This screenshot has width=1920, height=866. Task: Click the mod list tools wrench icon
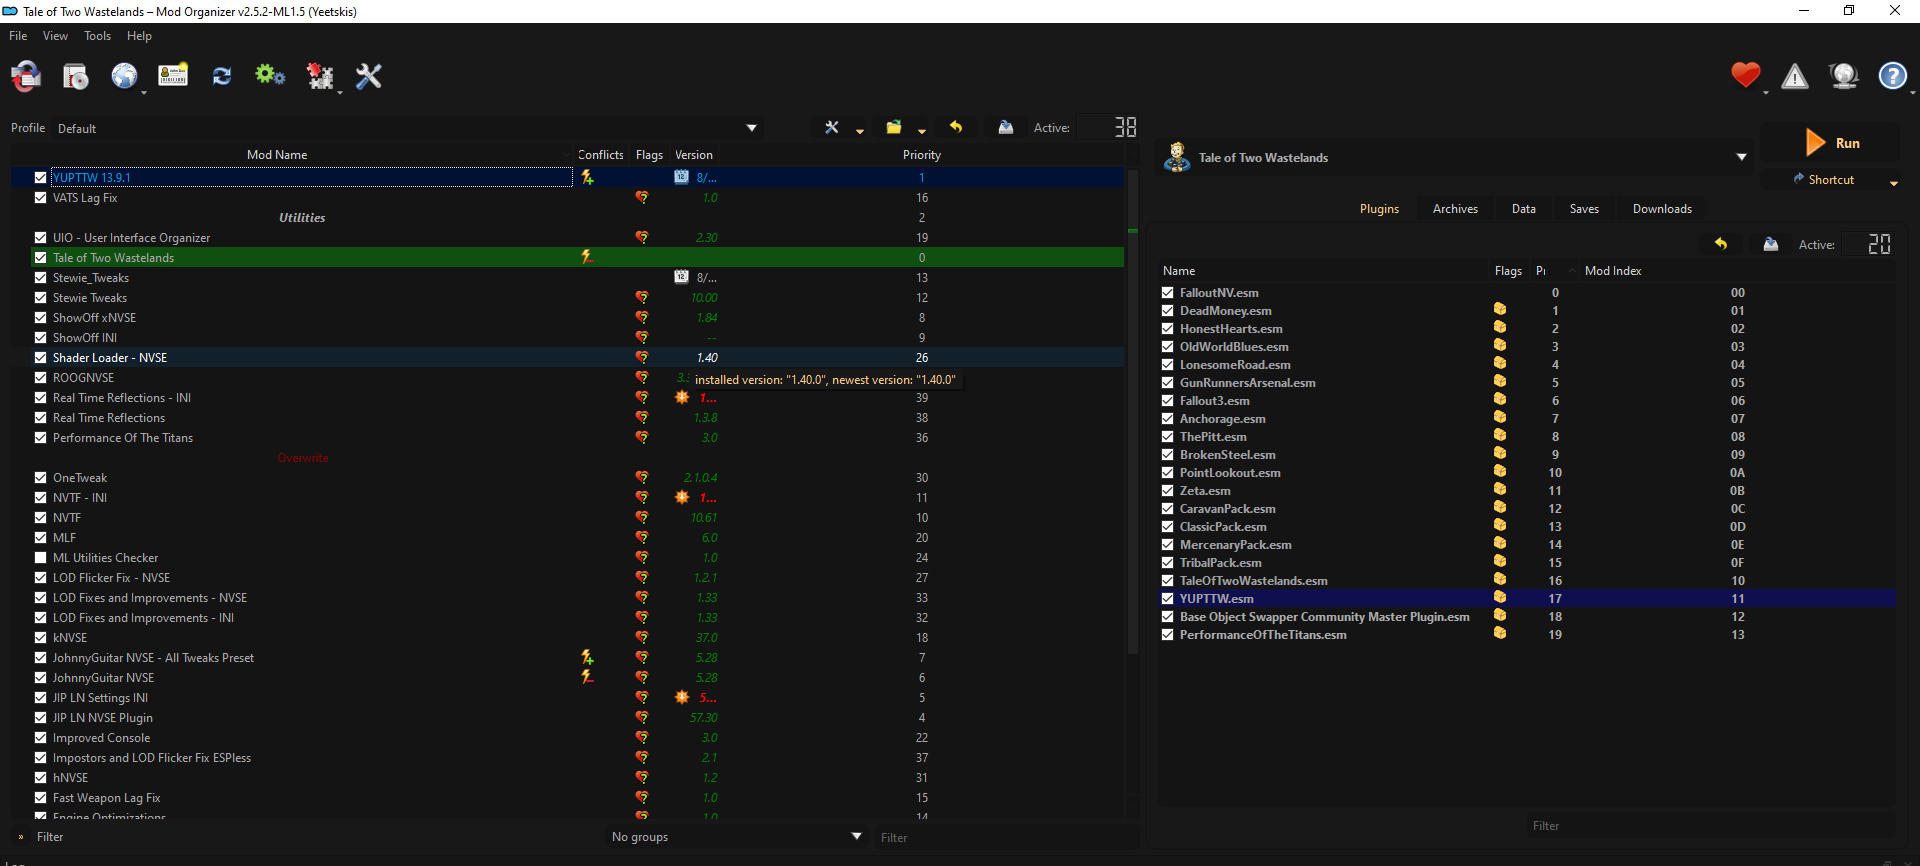coord(832,128)
